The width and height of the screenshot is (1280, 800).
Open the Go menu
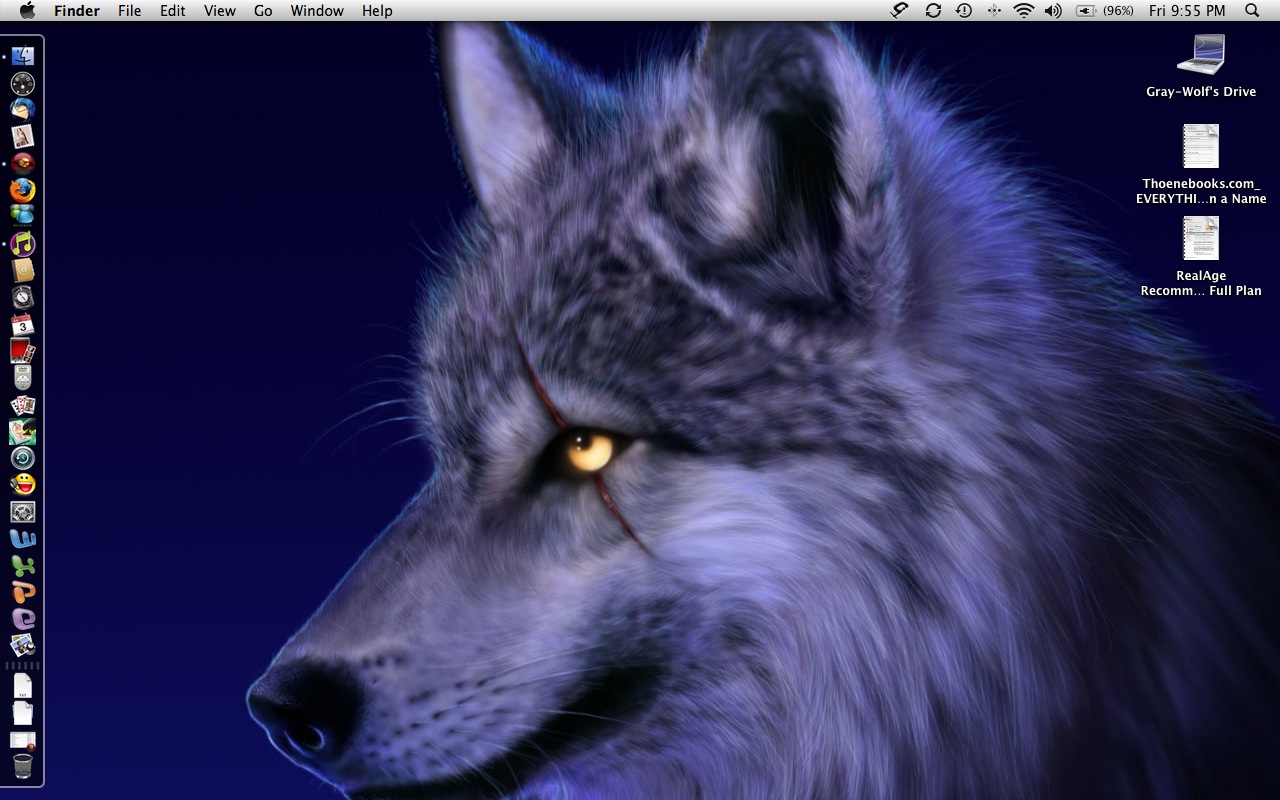[x=263, y=11]
